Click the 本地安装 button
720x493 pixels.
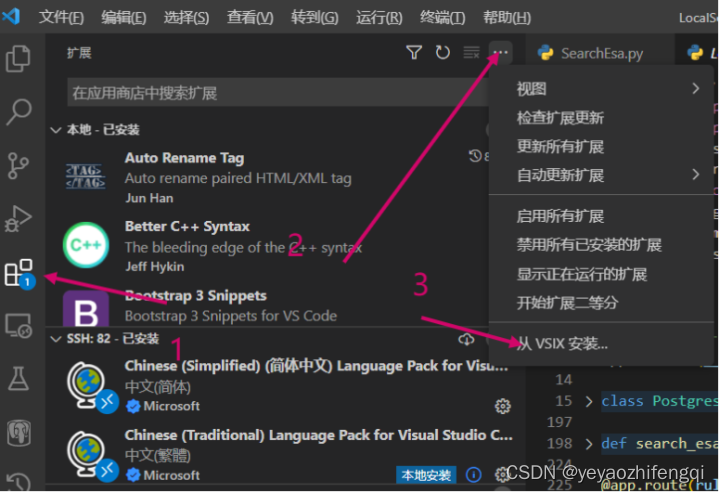(426, 475)
